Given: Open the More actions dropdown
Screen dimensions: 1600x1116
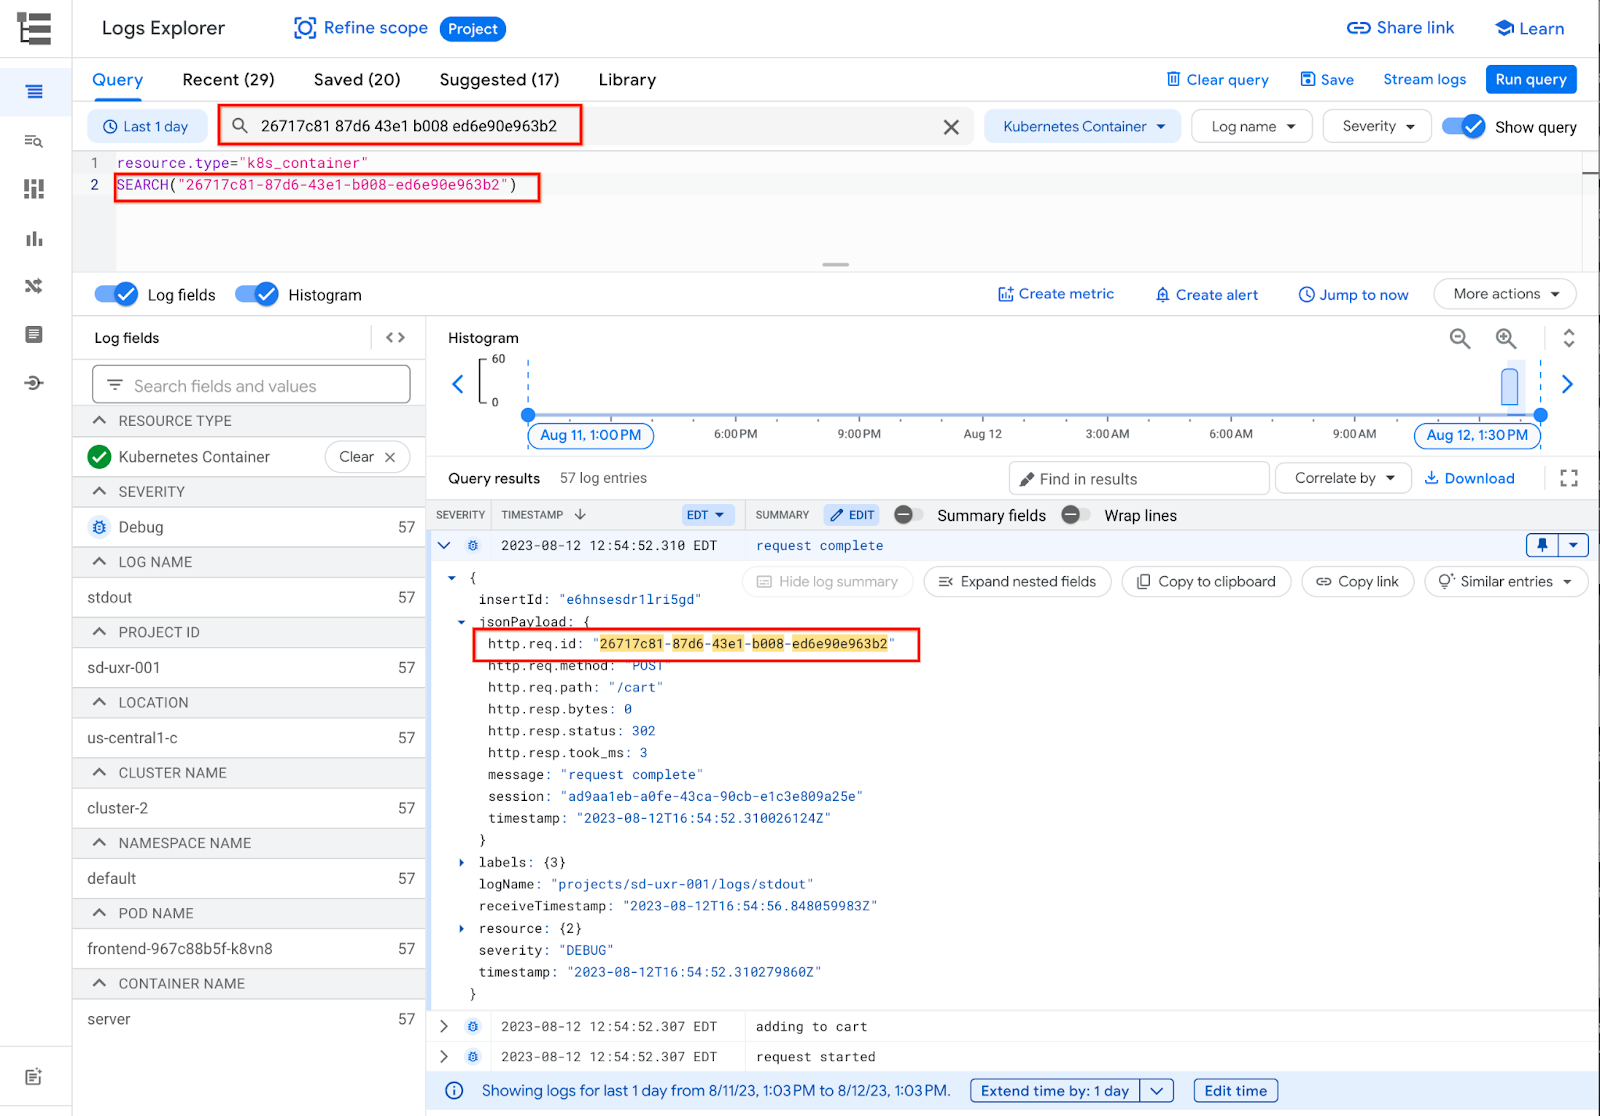Looking at the screenshot, I should (x=1505, y=294).
